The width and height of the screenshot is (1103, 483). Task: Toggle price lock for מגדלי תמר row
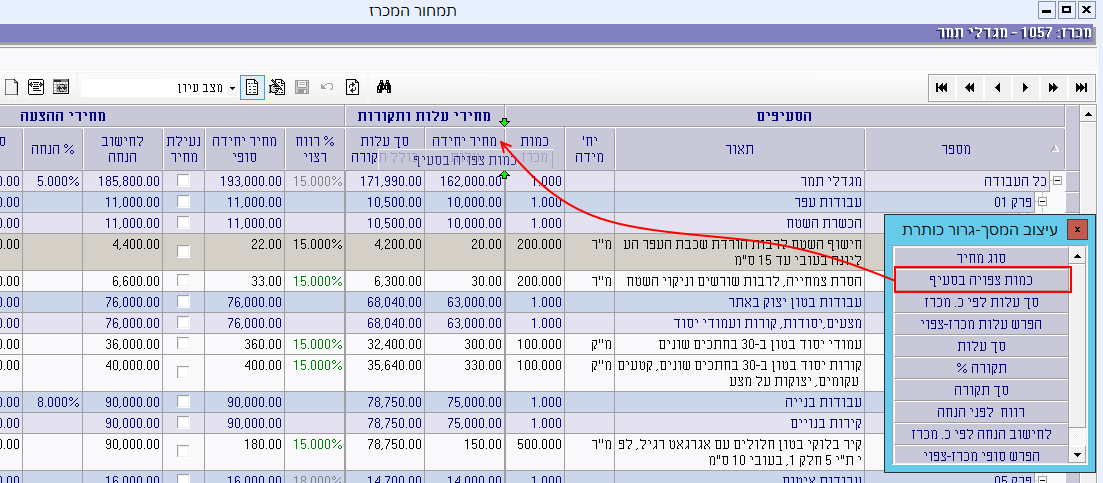tap(183, 181)
